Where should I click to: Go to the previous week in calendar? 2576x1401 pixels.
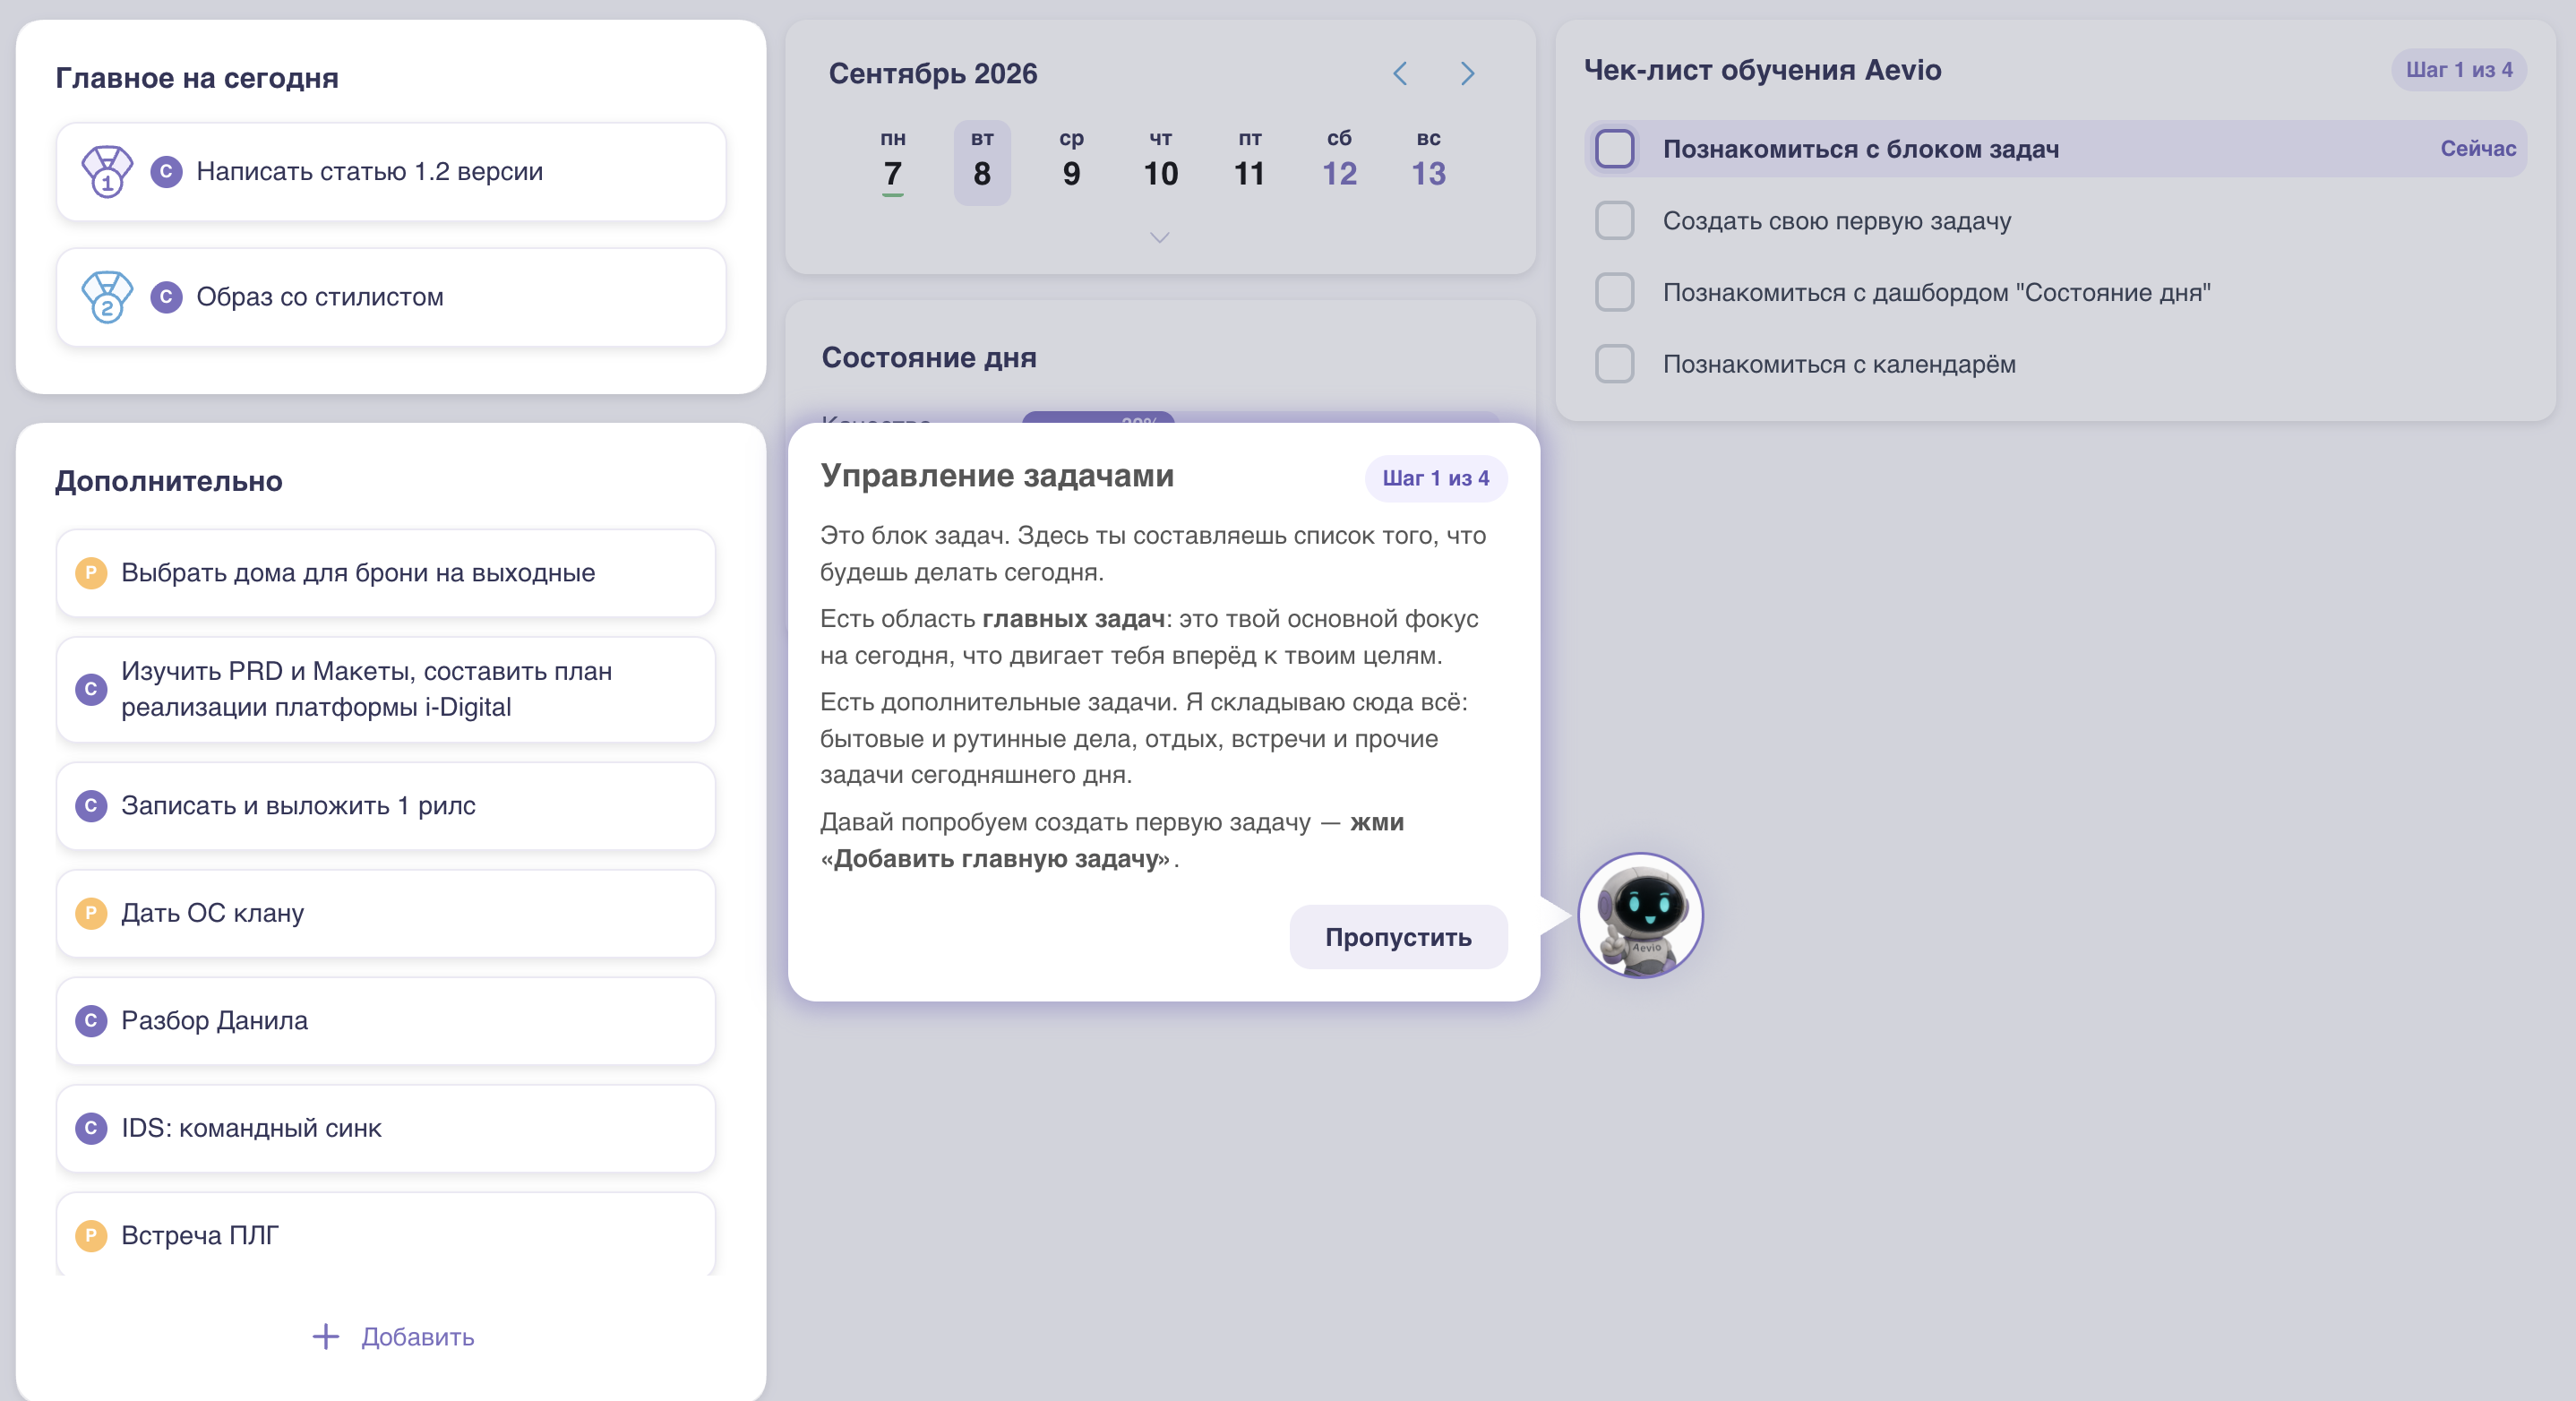pos(1400,74)
